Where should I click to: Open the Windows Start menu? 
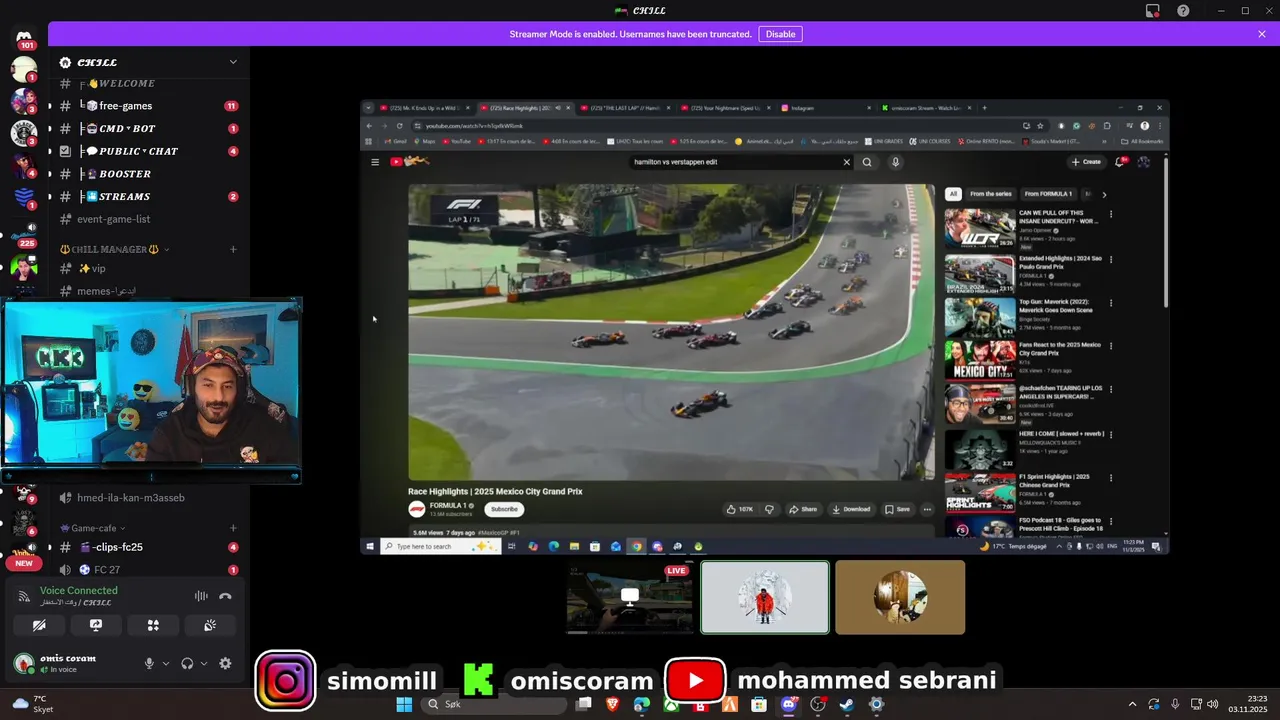[404, 704]
